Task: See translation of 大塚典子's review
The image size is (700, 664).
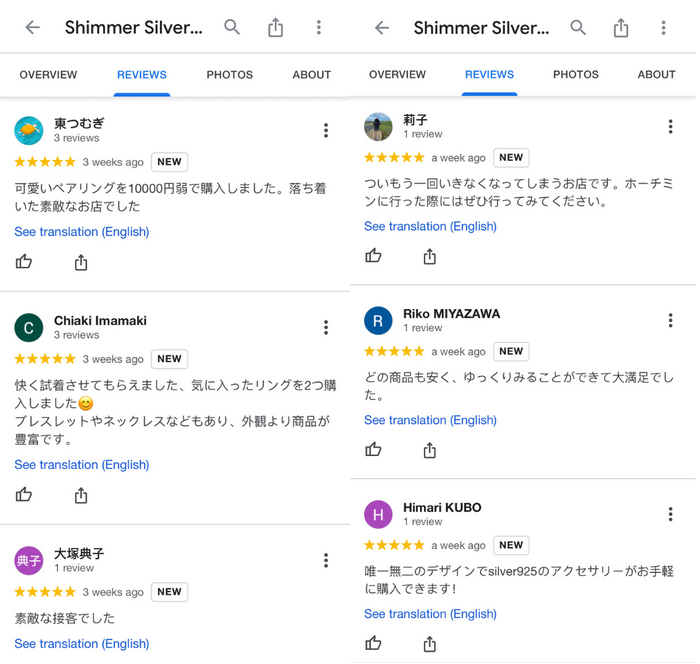Action: click(x=82, y=644)
